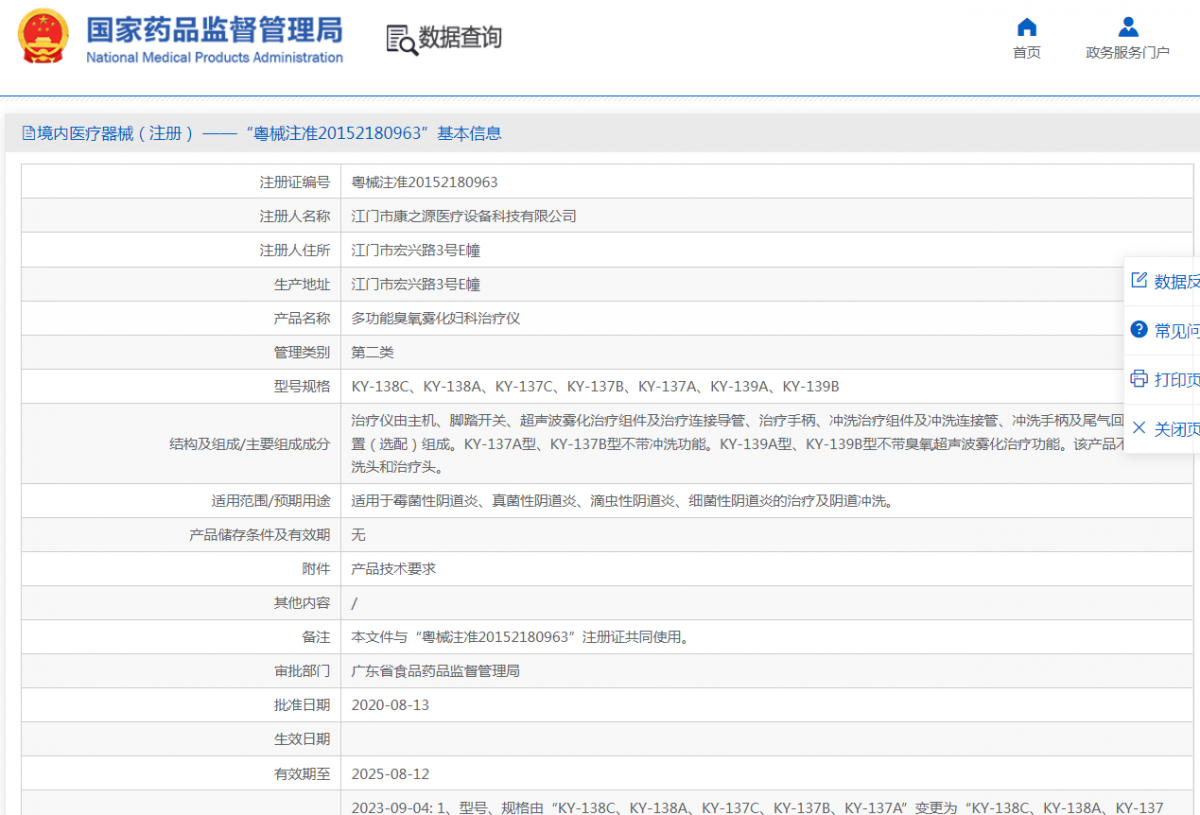Click the 数据反馈 edit icon

[x=1139, y=281]
